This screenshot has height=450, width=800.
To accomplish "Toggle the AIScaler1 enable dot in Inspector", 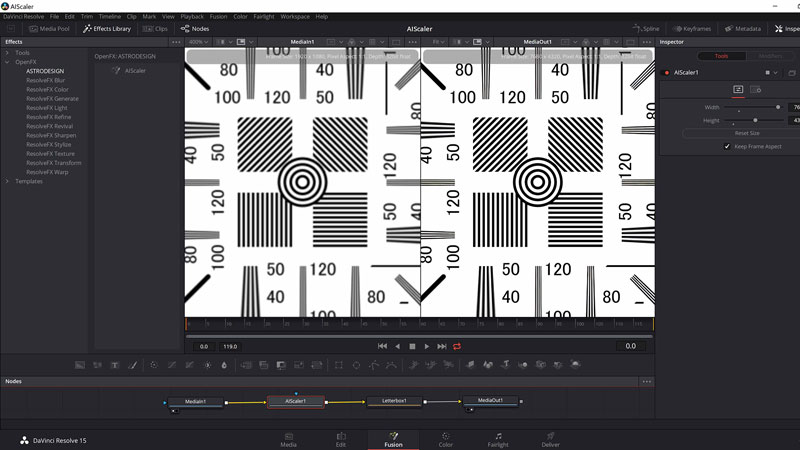I will tap(667, 72).
